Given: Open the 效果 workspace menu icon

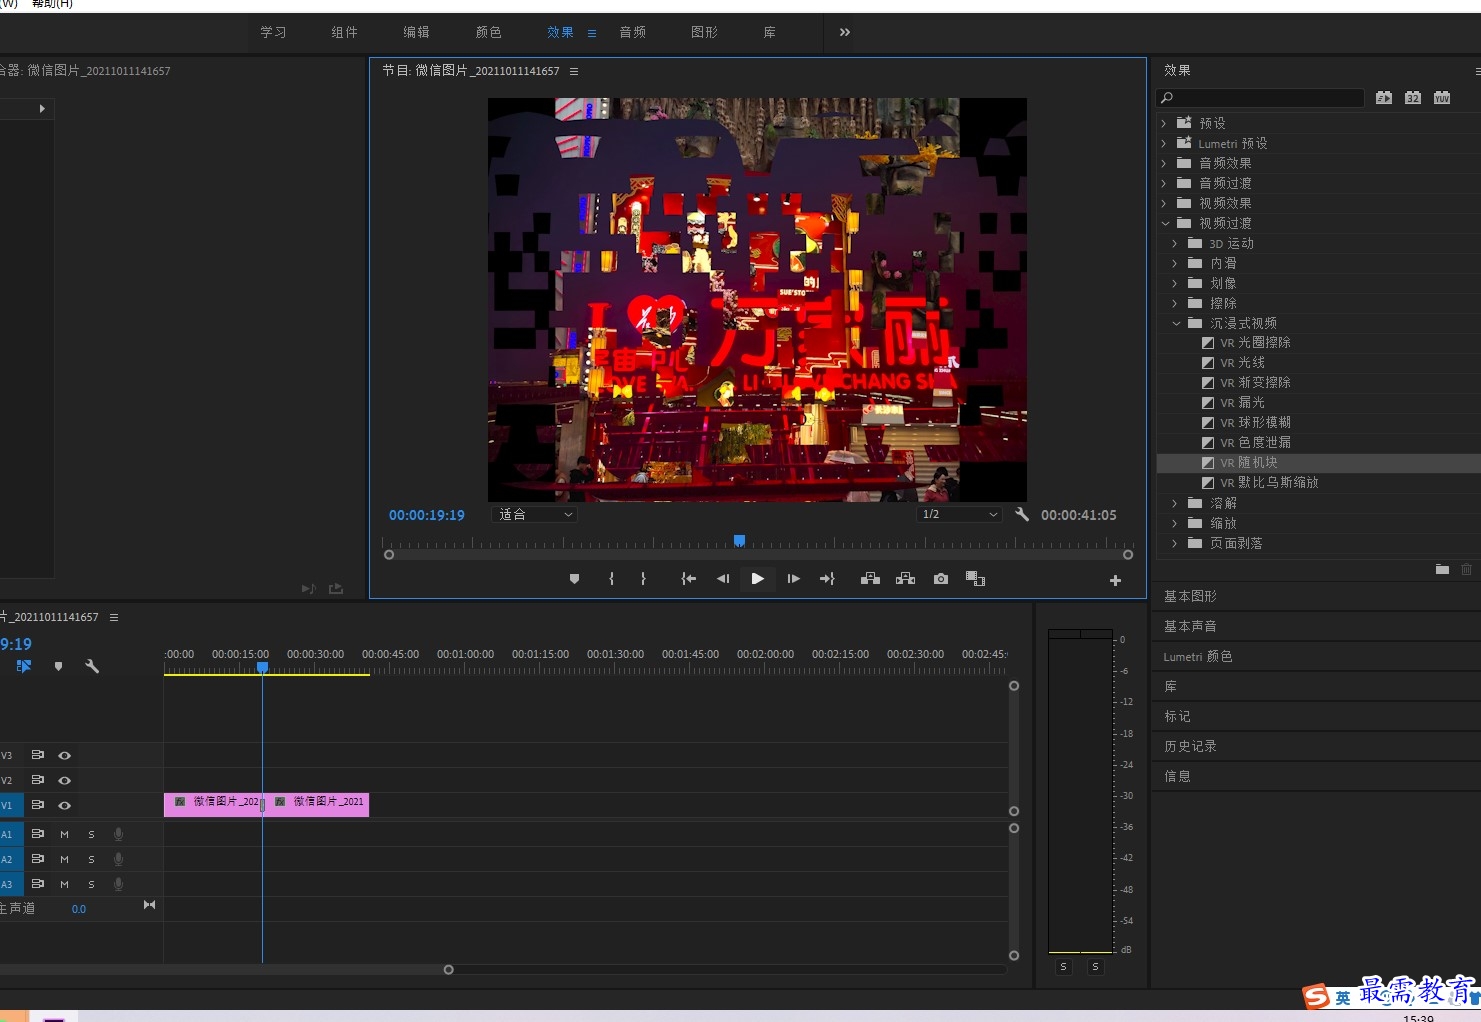Looking at the screenshot, I should coord(592,33).
